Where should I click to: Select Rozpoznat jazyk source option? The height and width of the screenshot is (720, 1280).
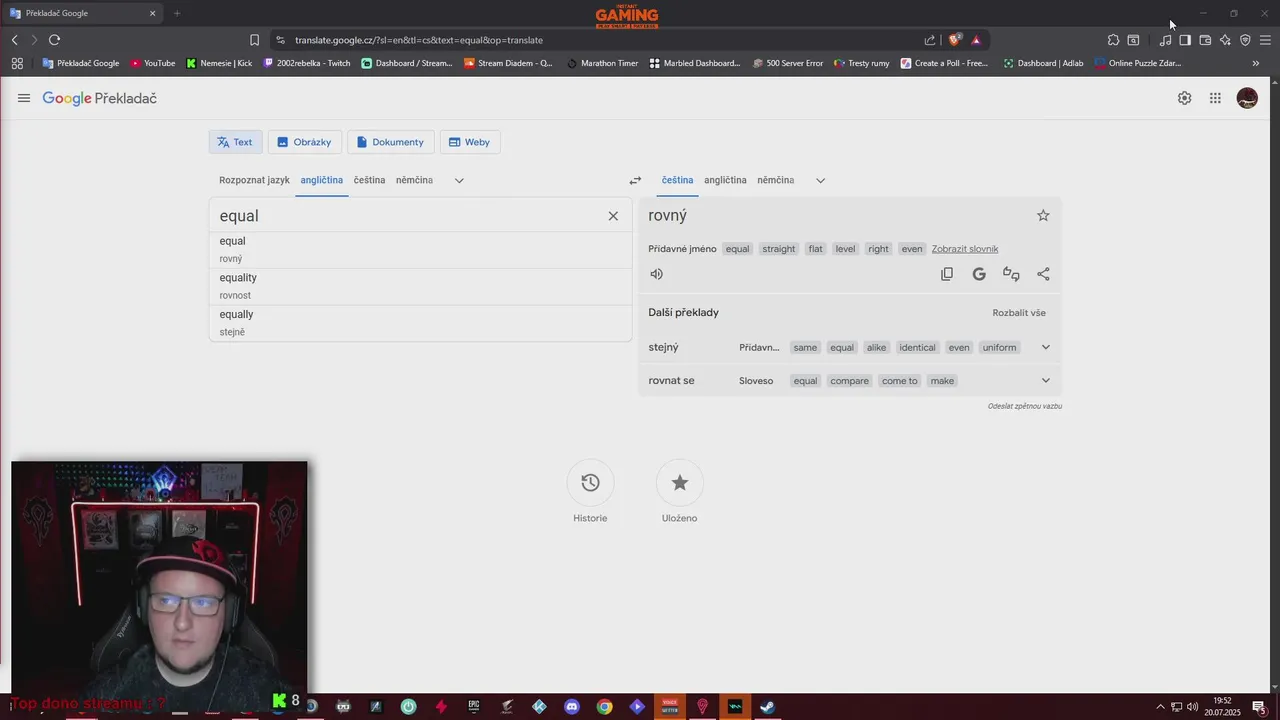(x=254, y=180)
